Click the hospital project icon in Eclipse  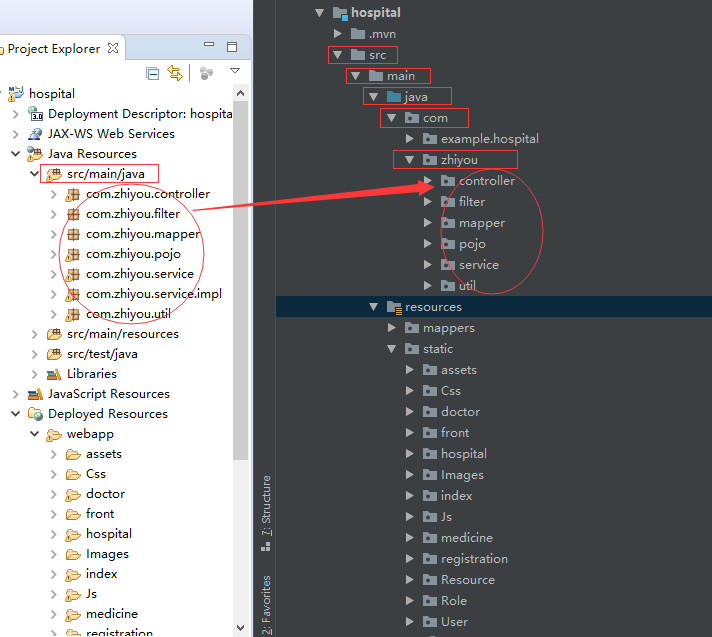point(15,94)
